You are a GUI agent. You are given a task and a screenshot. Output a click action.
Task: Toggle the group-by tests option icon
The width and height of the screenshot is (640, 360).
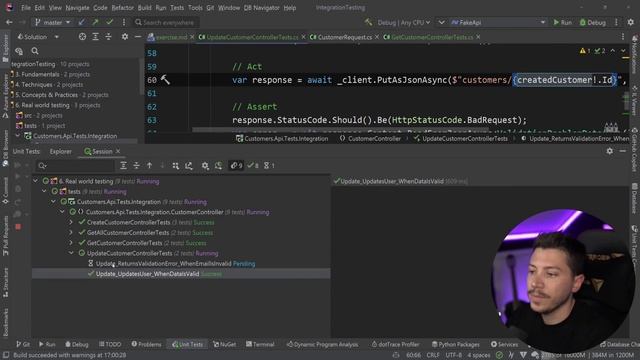coord(176,165)
